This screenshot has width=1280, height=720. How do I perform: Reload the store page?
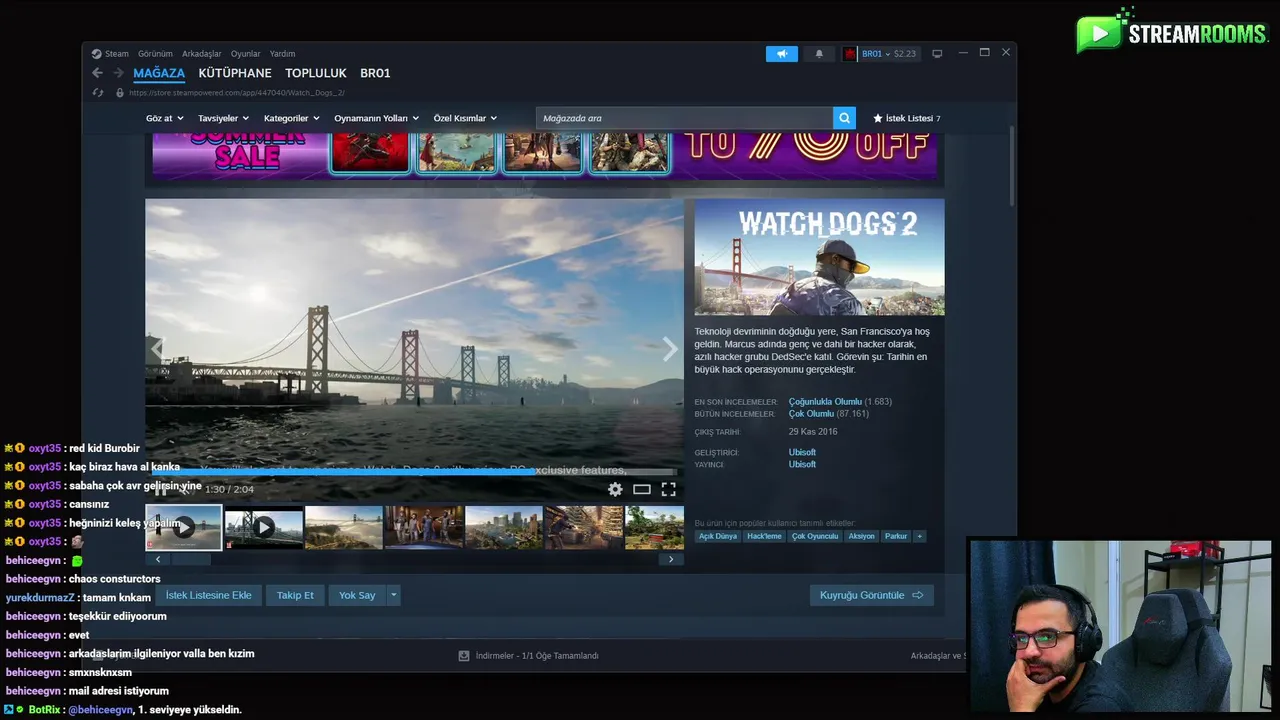[98, 93]
